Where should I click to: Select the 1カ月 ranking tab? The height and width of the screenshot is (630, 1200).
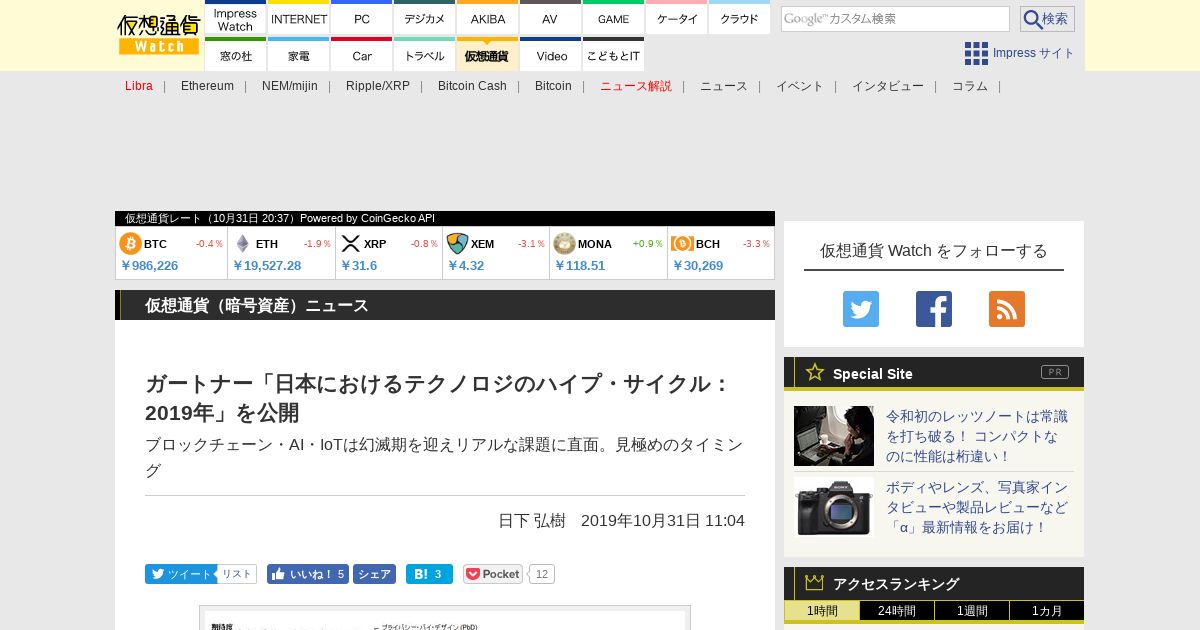pos(1047,611)
